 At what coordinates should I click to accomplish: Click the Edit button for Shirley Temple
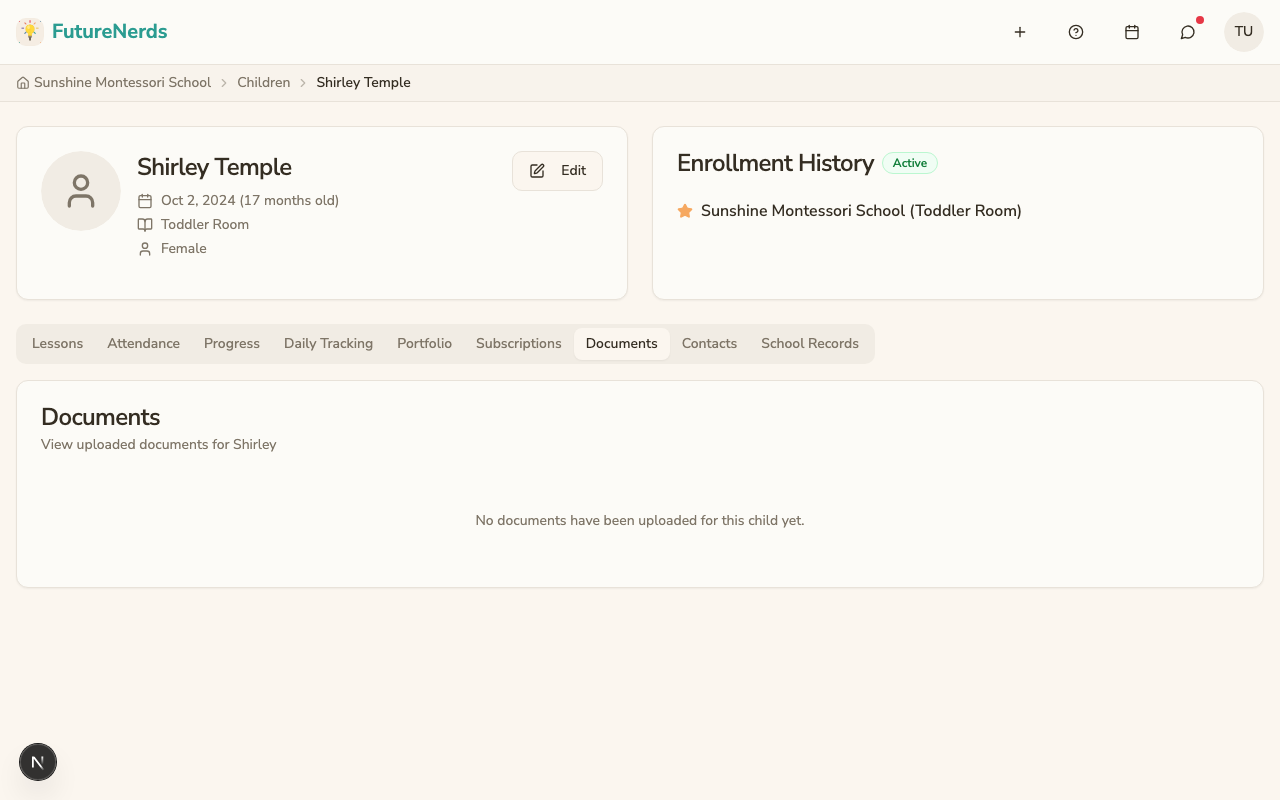coord(557,170)
